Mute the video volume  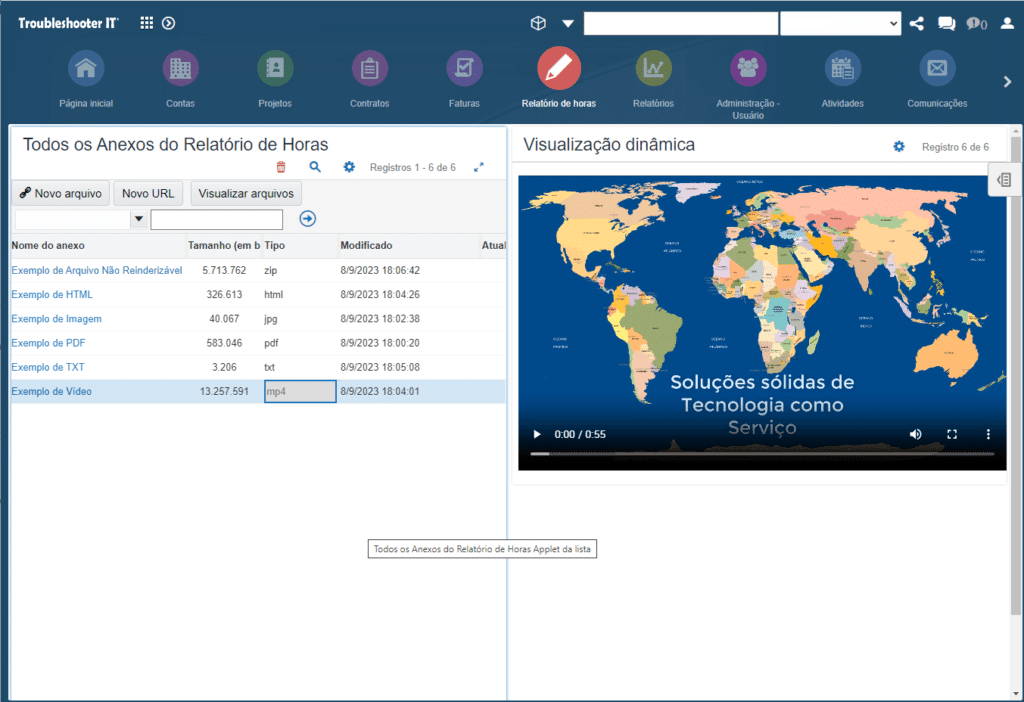point(916,434)
